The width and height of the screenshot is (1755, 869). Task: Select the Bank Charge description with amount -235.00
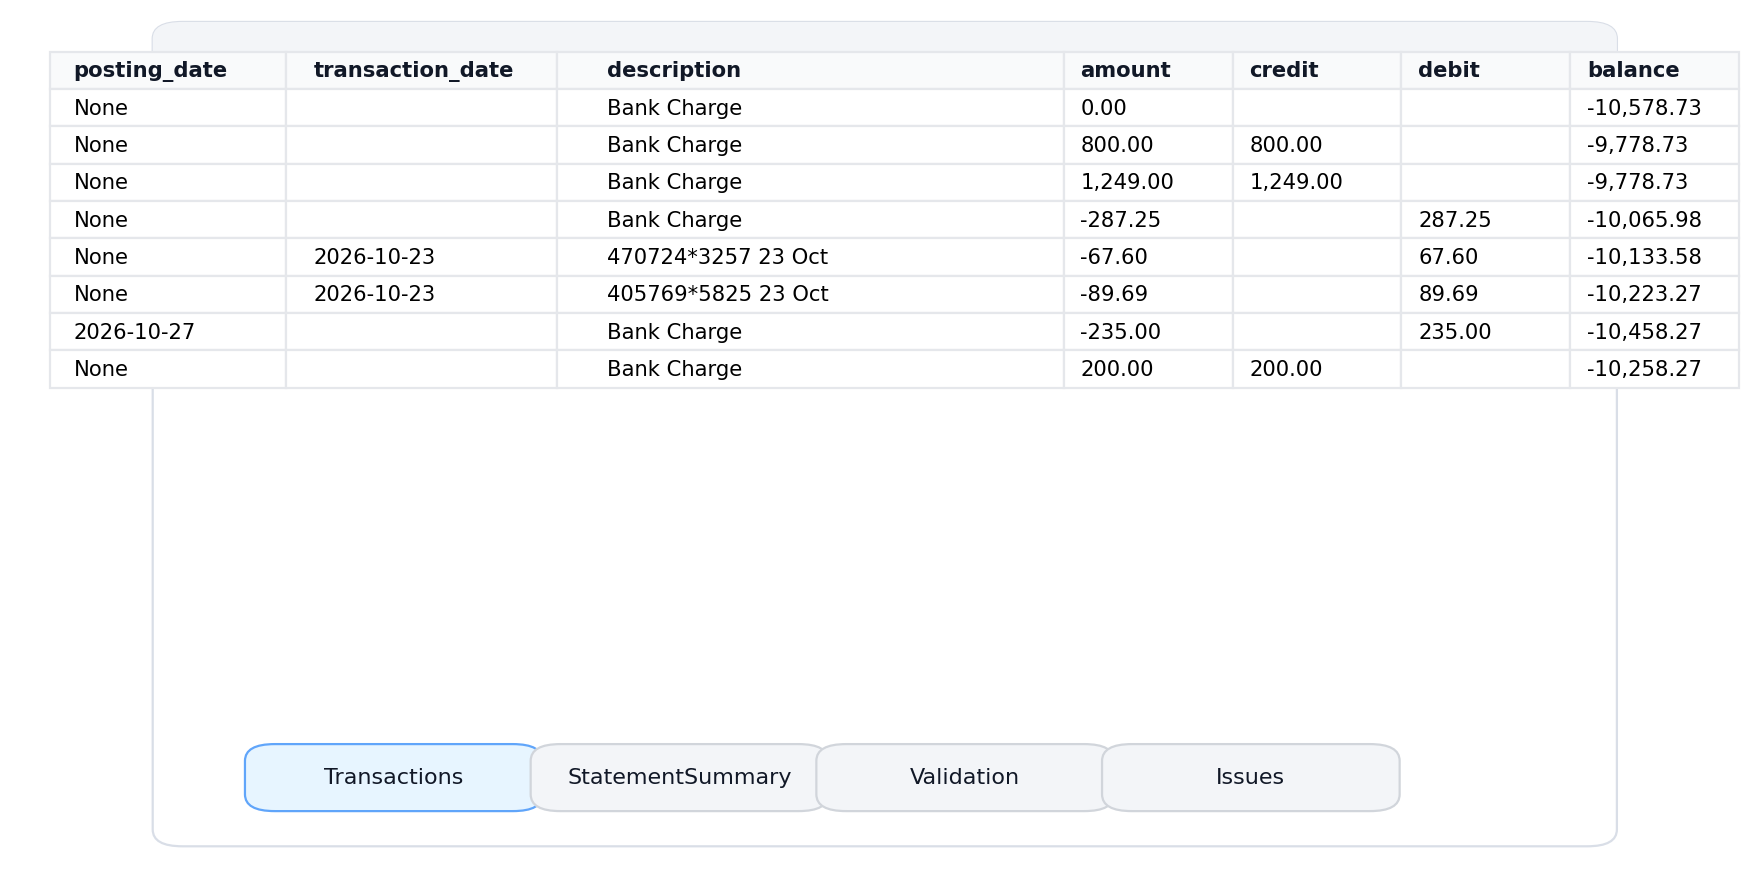click(x=810, y=332)
